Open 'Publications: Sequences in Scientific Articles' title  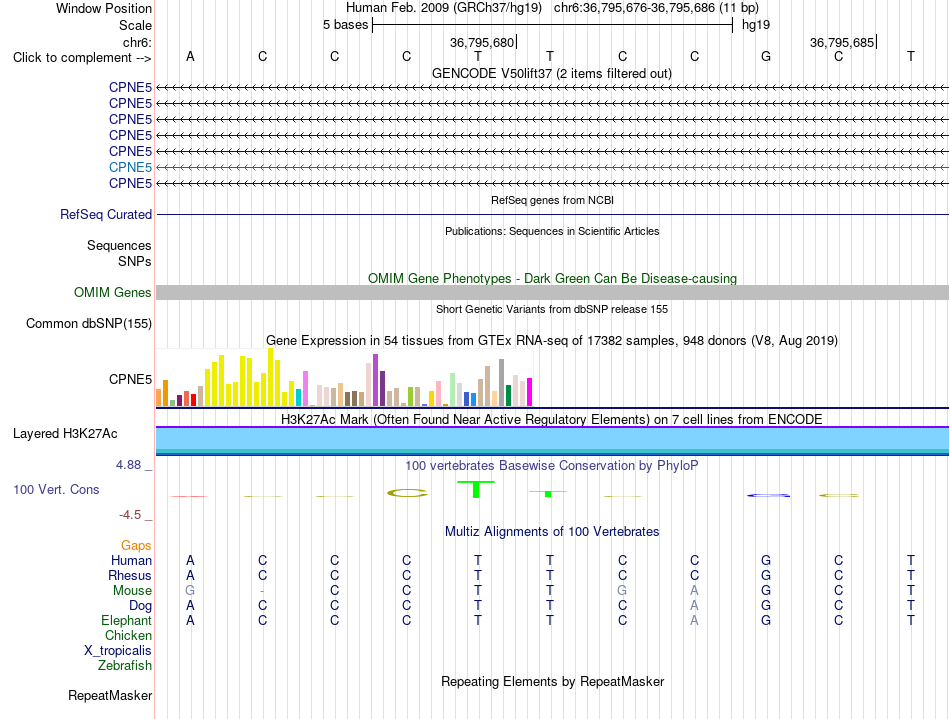click(x=552, y=231)
